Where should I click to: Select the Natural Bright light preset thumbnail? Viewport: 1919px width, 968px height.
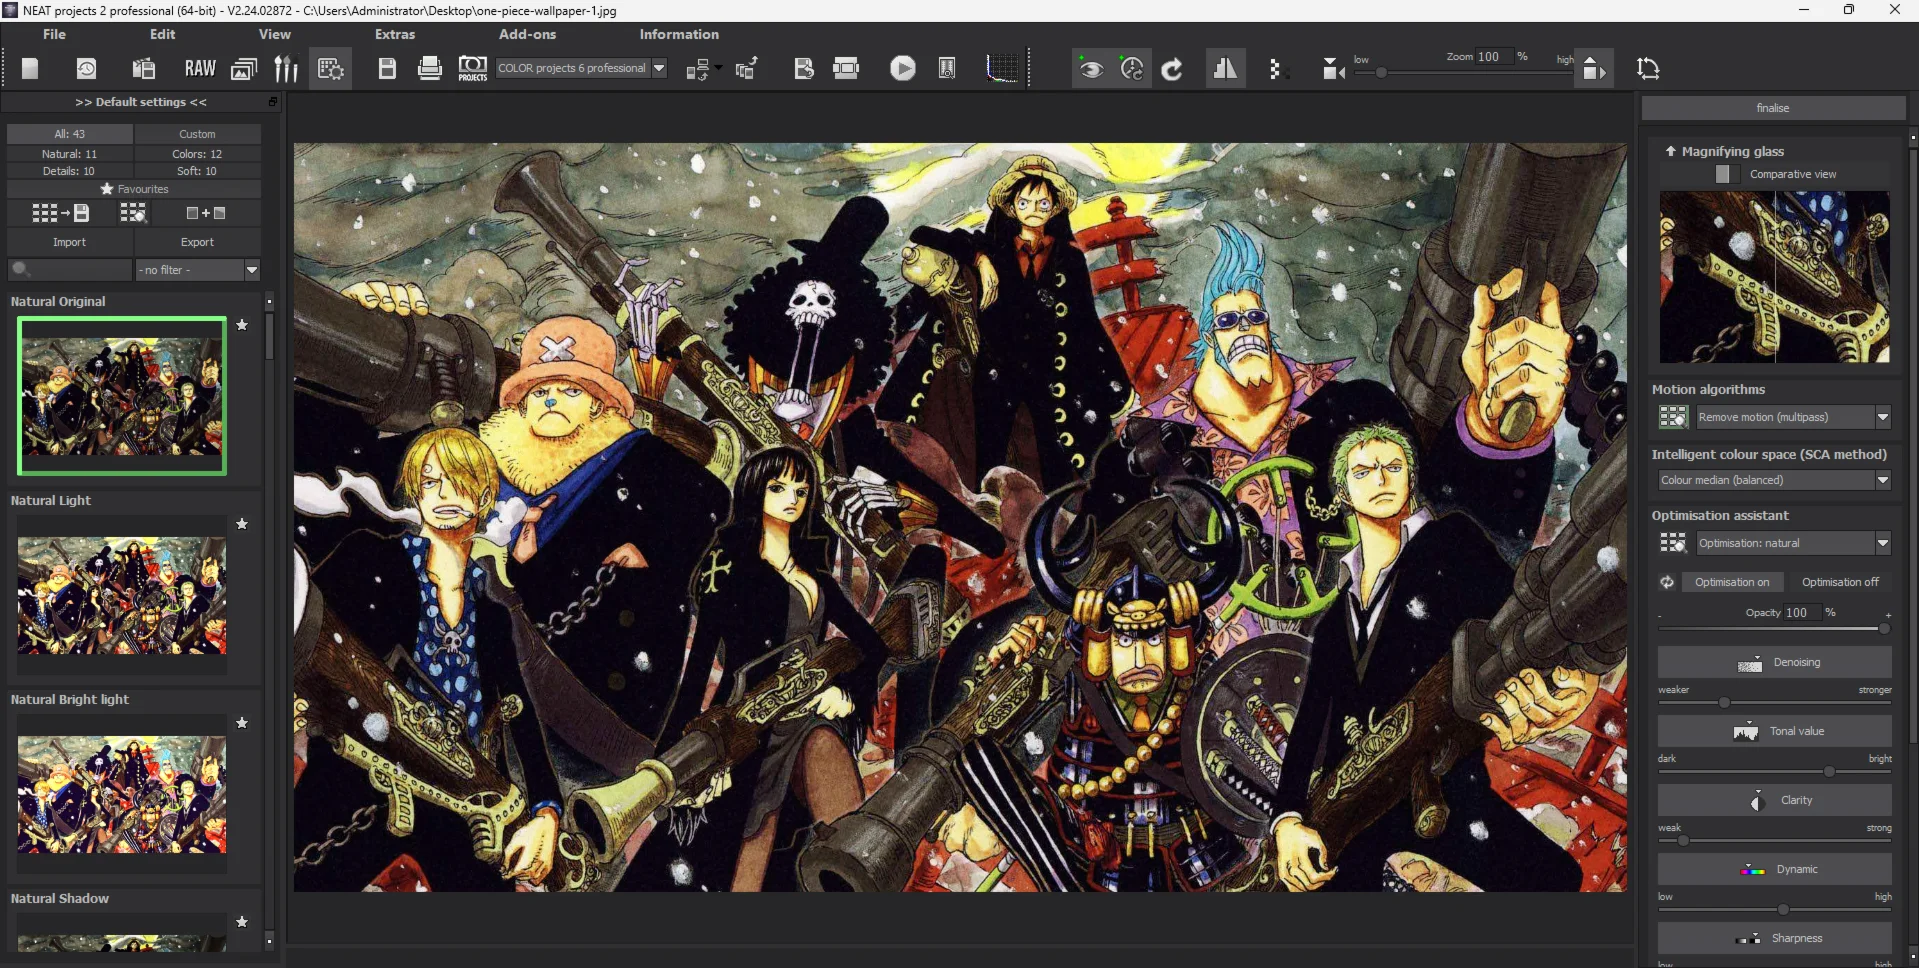[x=122, y=795]
